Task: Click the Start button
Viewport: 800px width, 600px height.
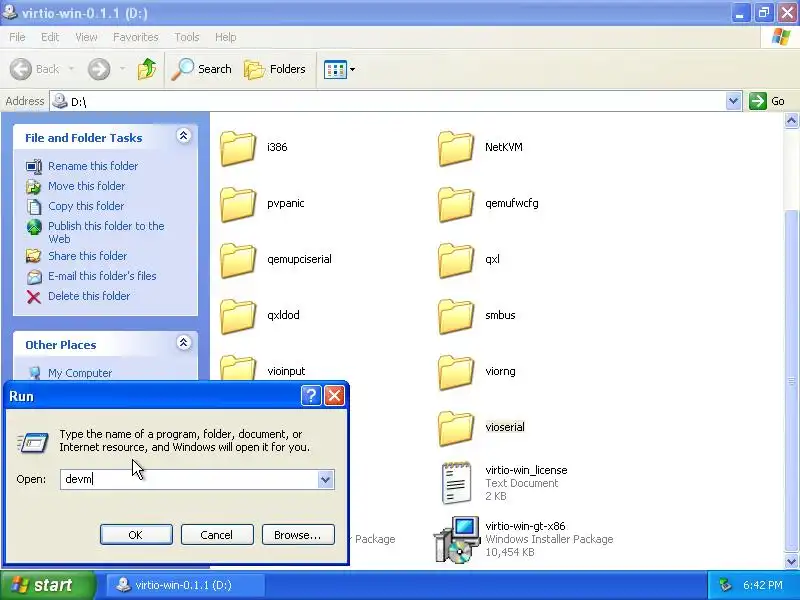Action: [x=47, y=585]
